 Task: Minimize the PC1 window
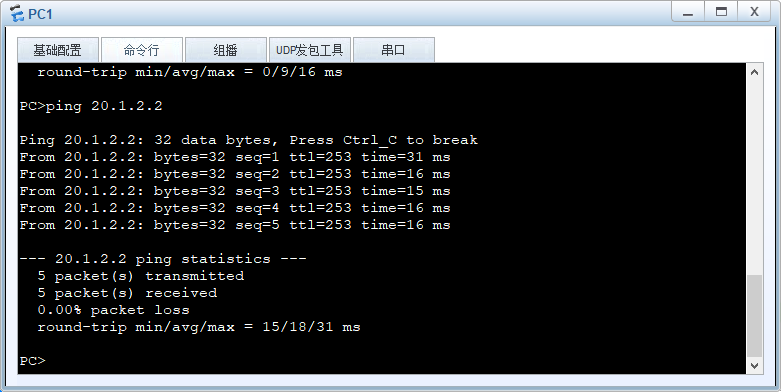coord(688,12)
